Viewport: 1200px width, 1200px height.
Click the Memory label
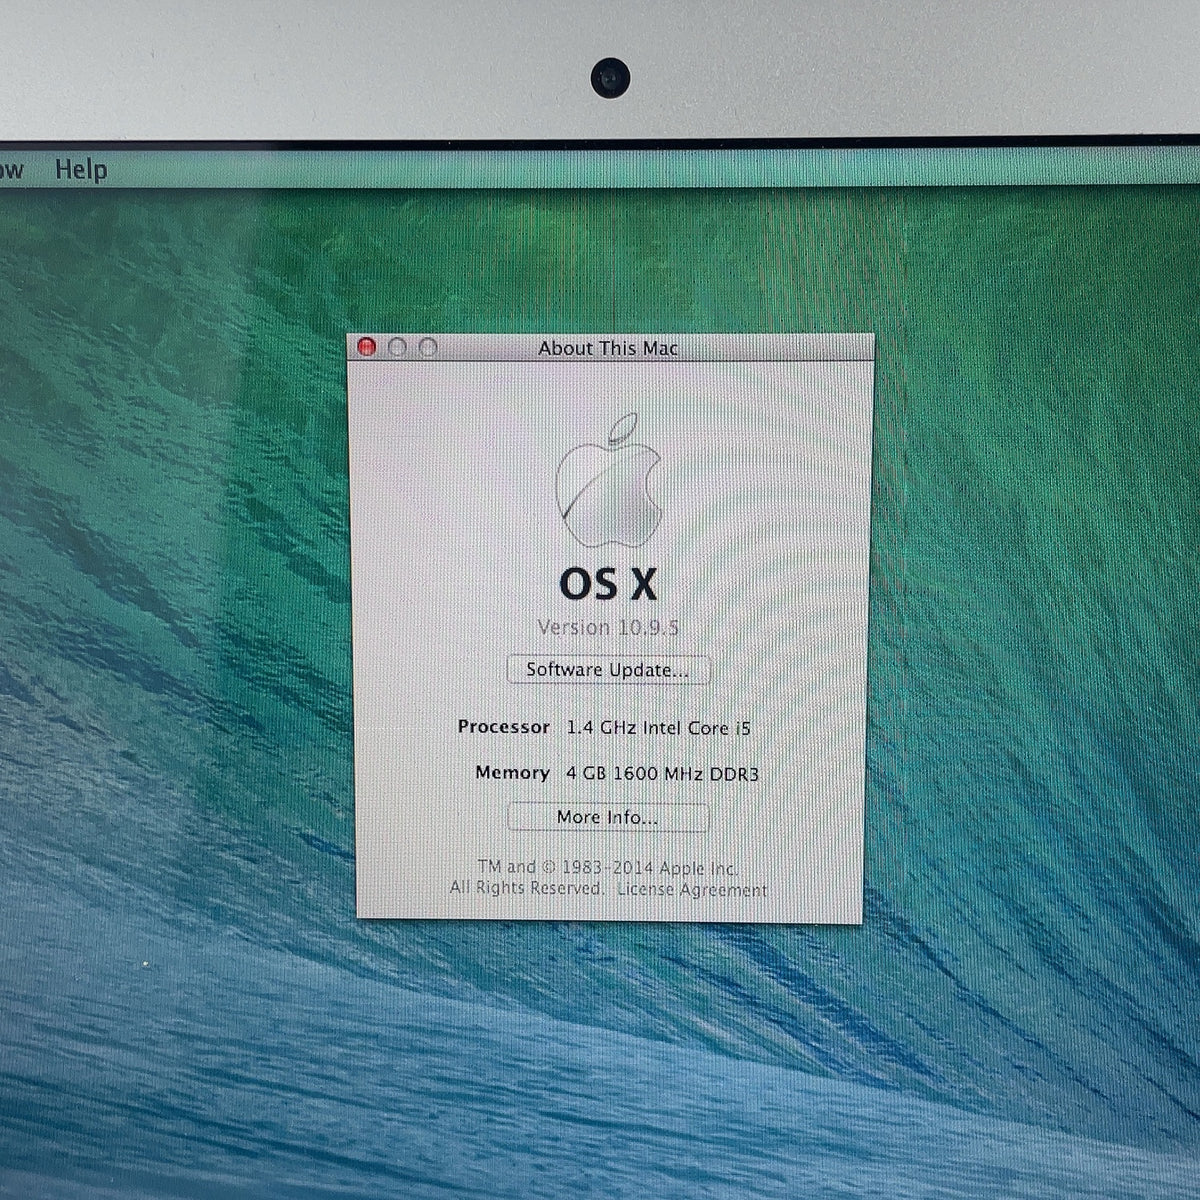[513, 773]
